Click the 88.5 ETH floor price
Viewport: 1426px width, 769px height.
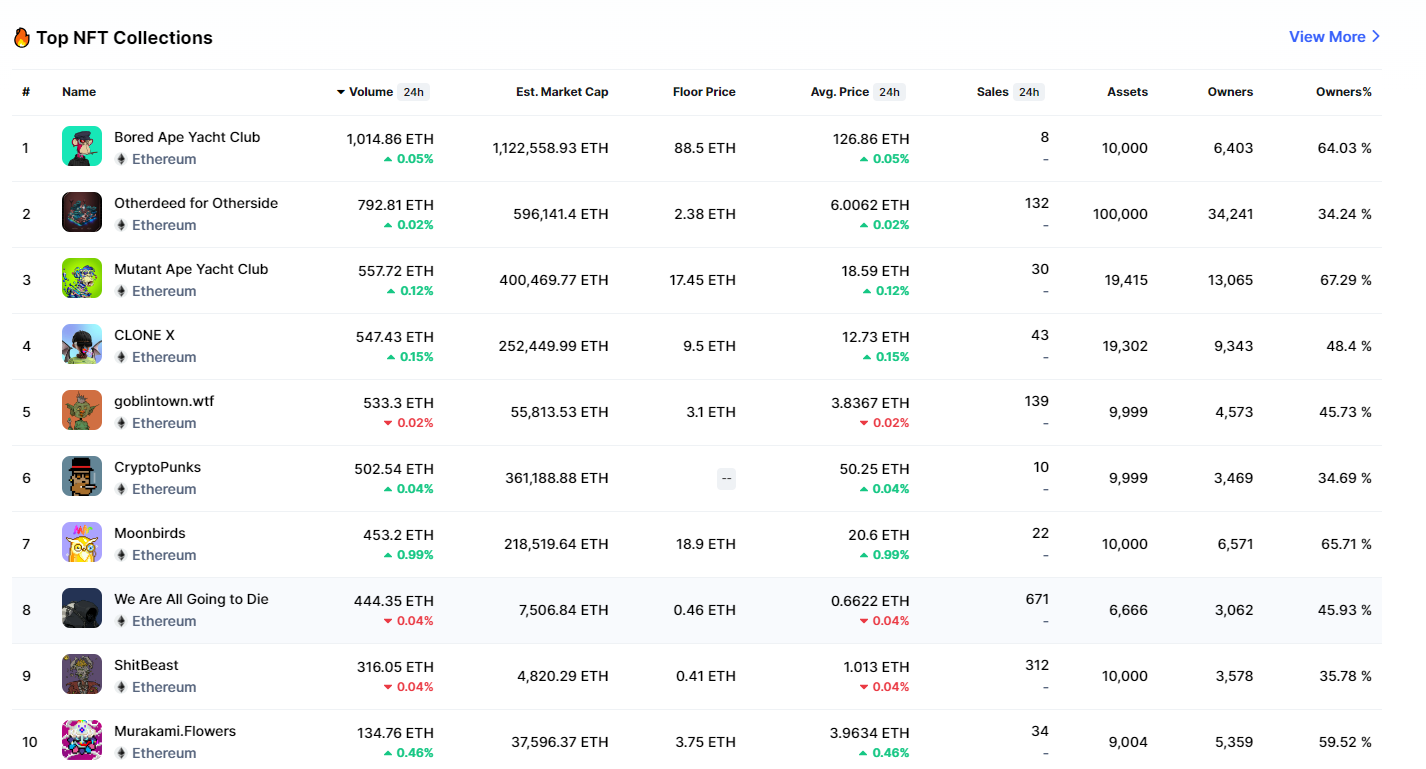pos(705,148)
